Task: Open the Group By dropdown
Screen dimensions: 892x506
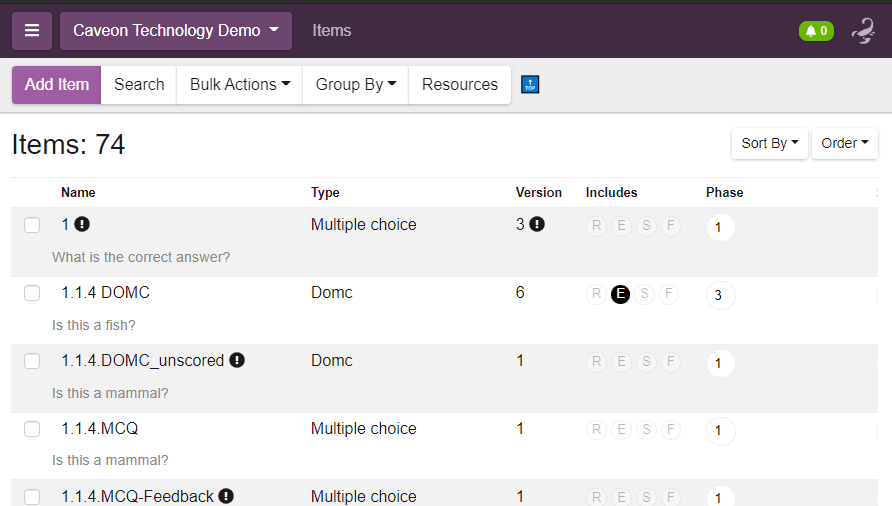Action: [356, 85]
